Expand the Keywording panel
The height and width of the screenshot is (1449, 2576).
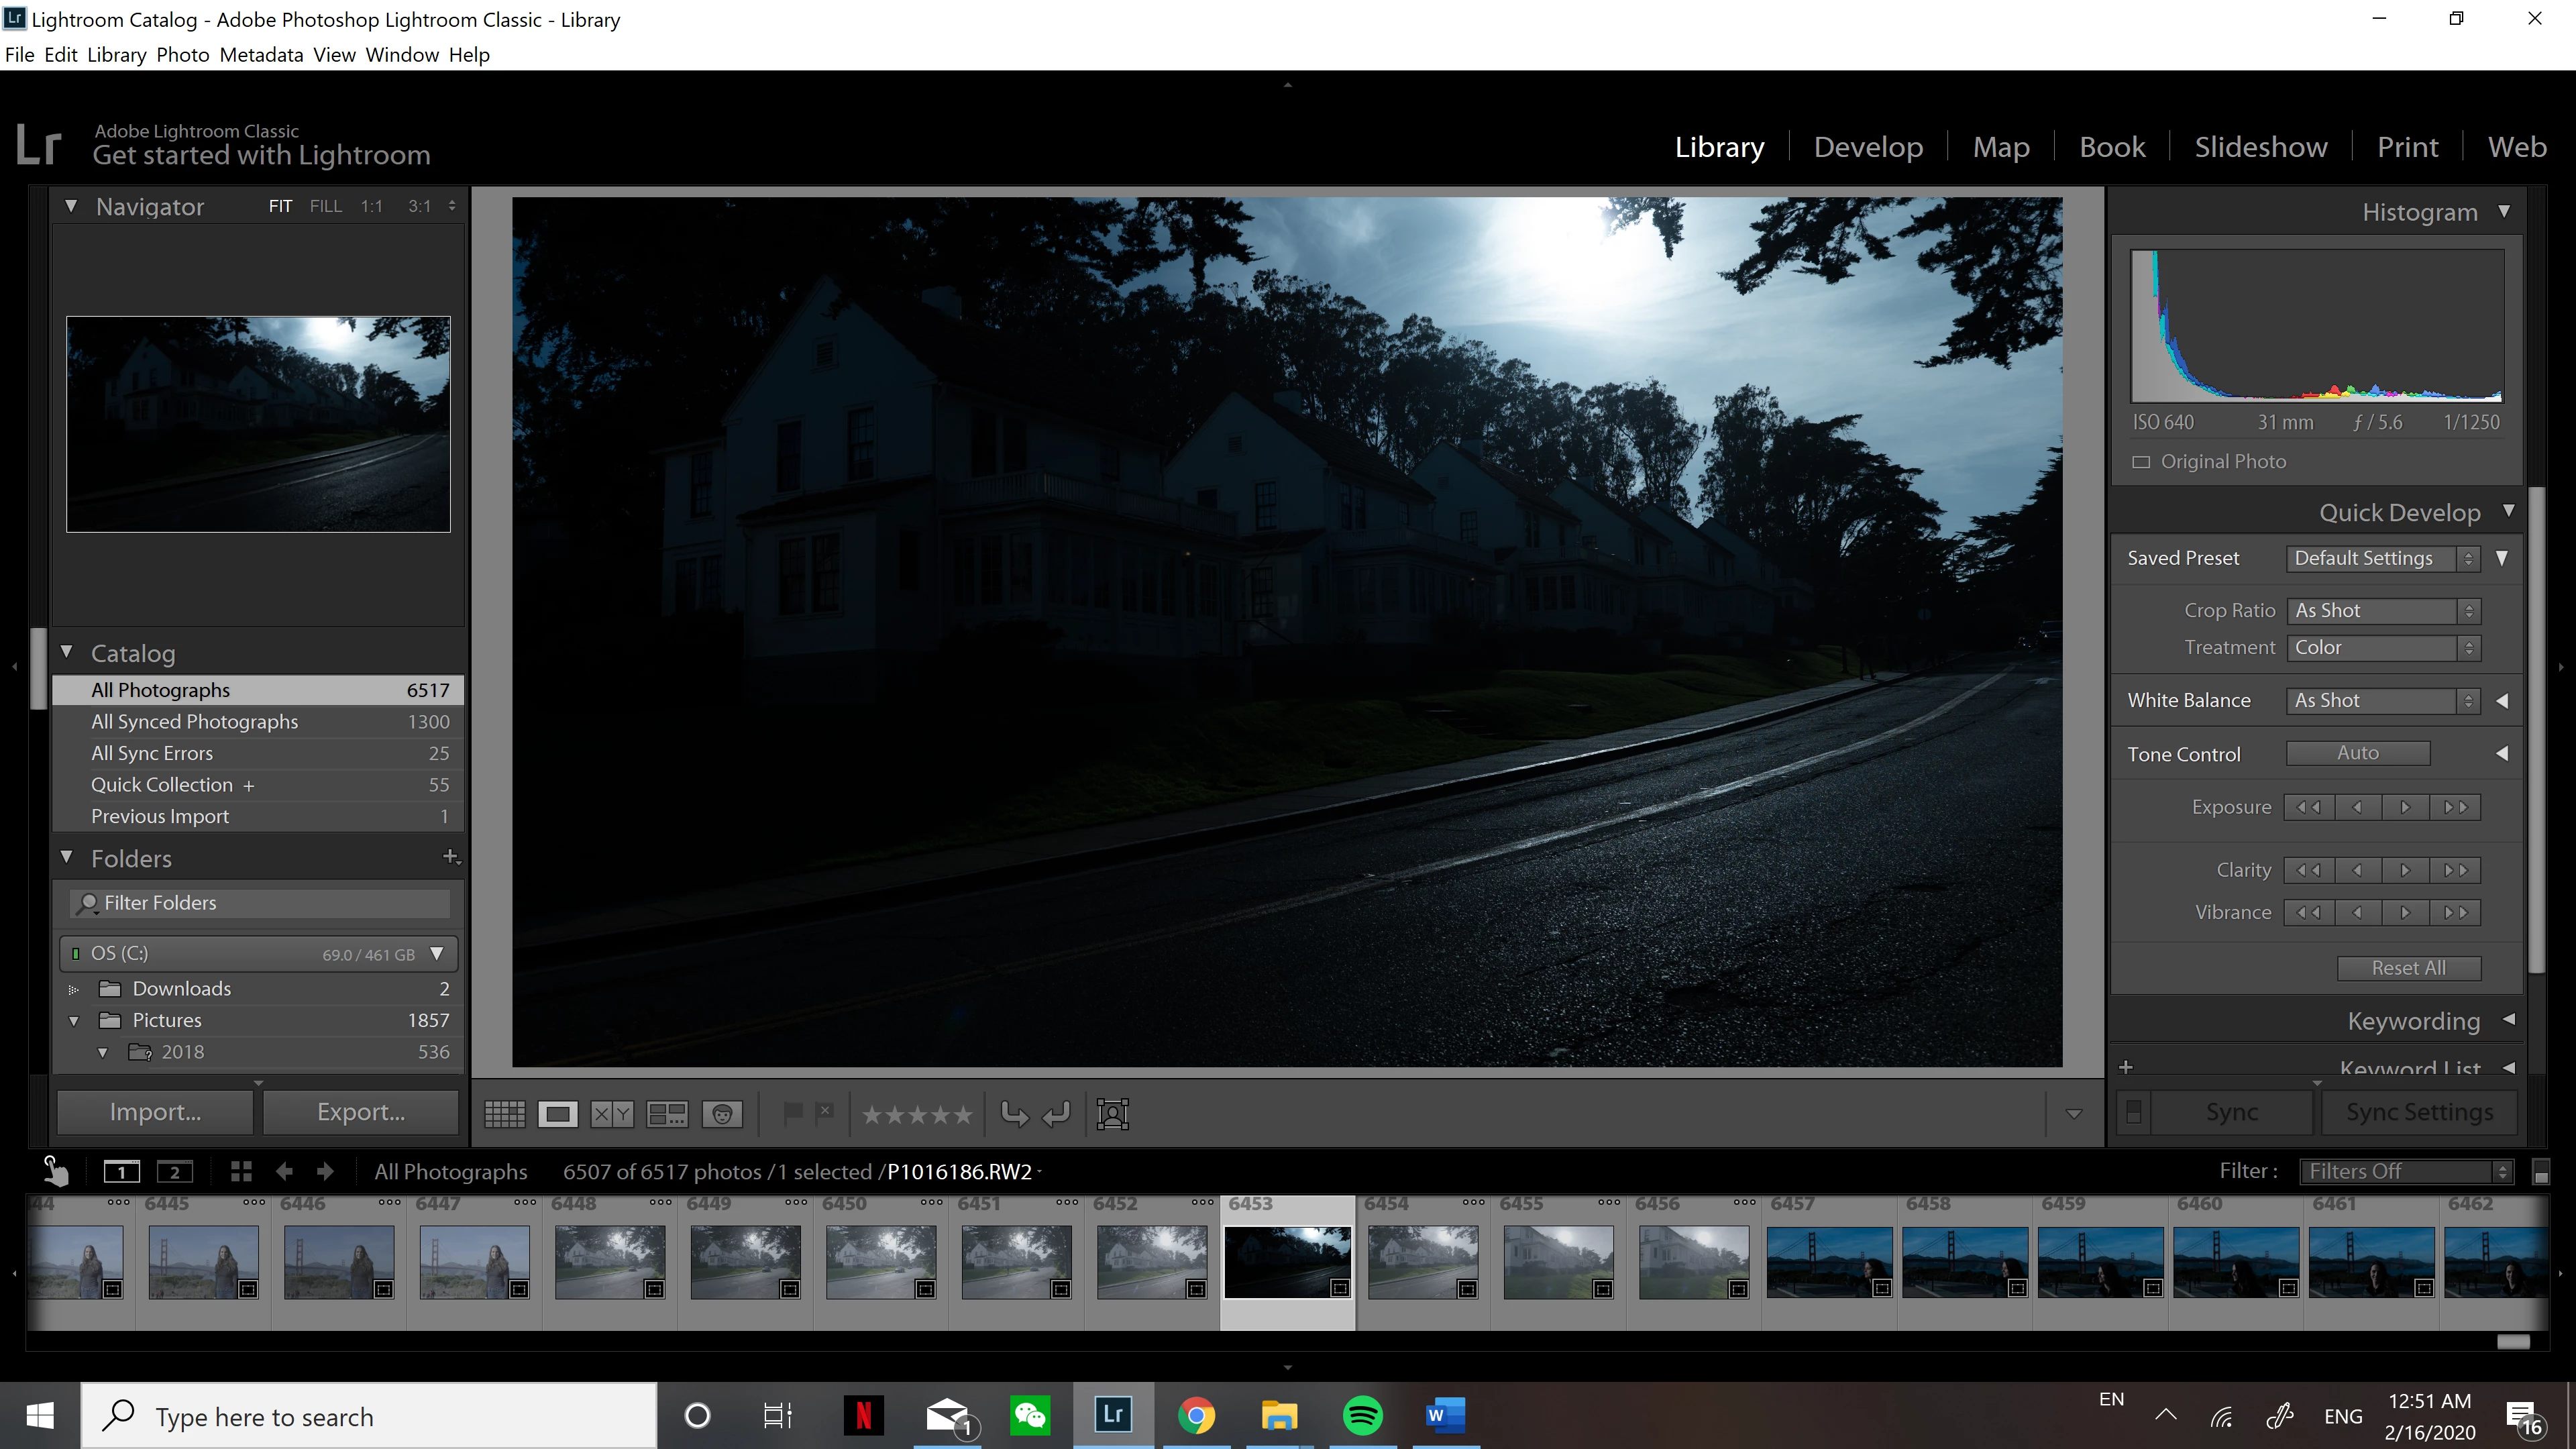point(2508,1020)
